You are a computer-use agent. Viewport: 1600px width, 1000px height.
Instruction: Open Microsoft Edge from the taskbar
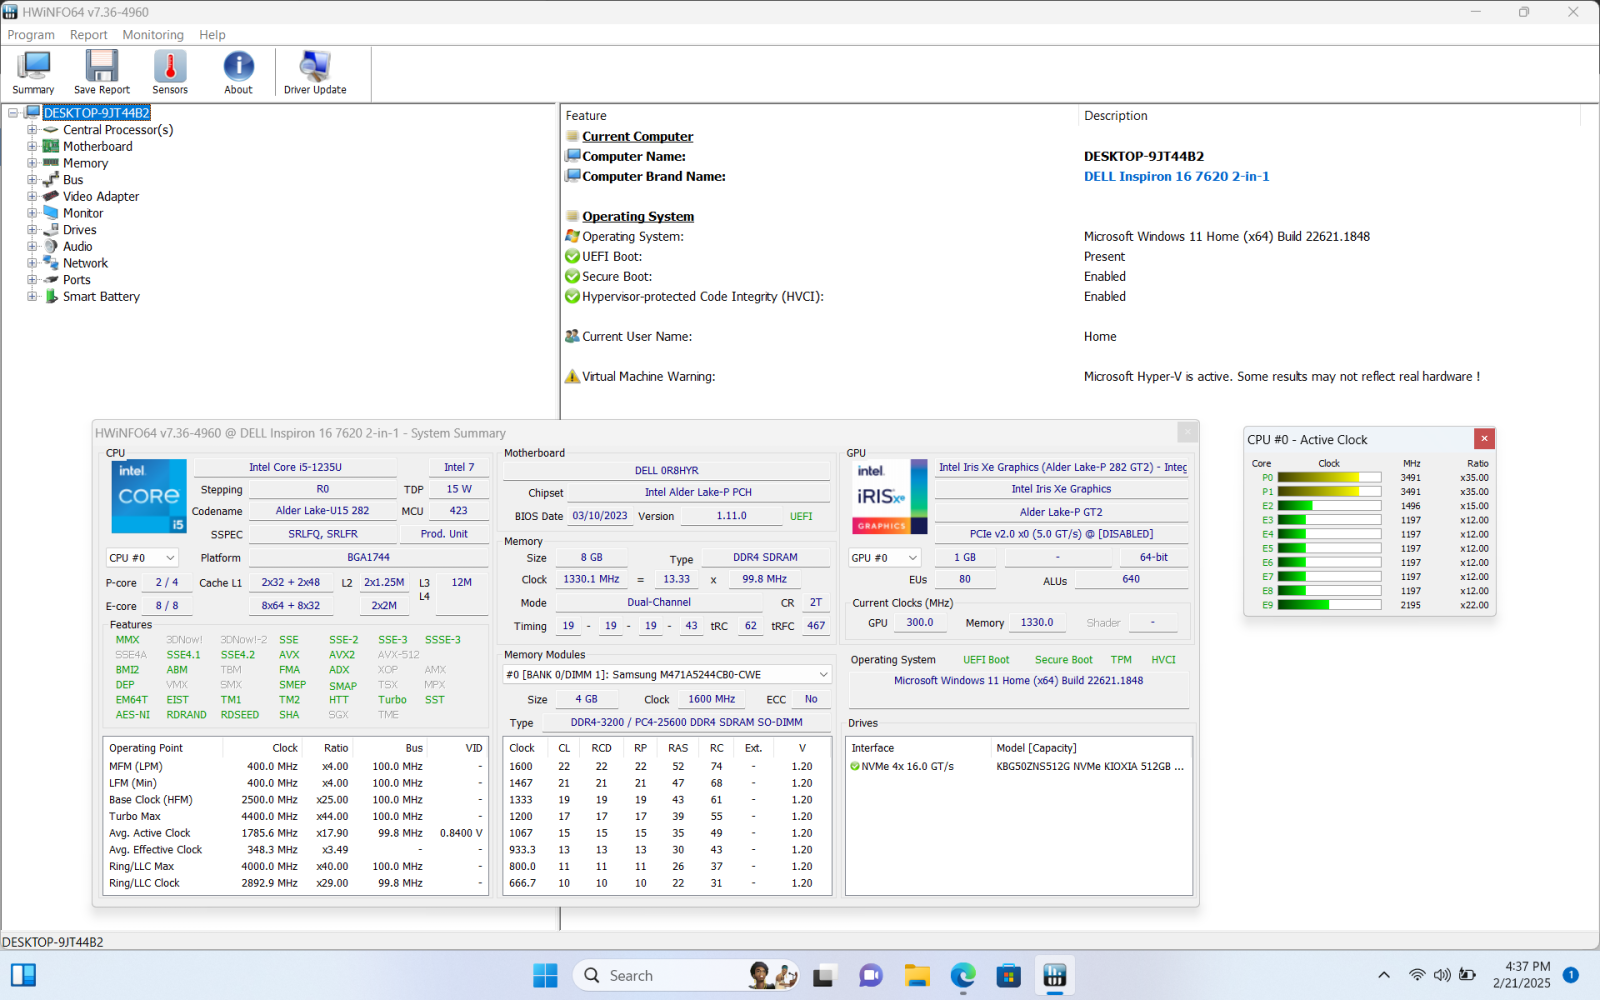tap(963, 976)
